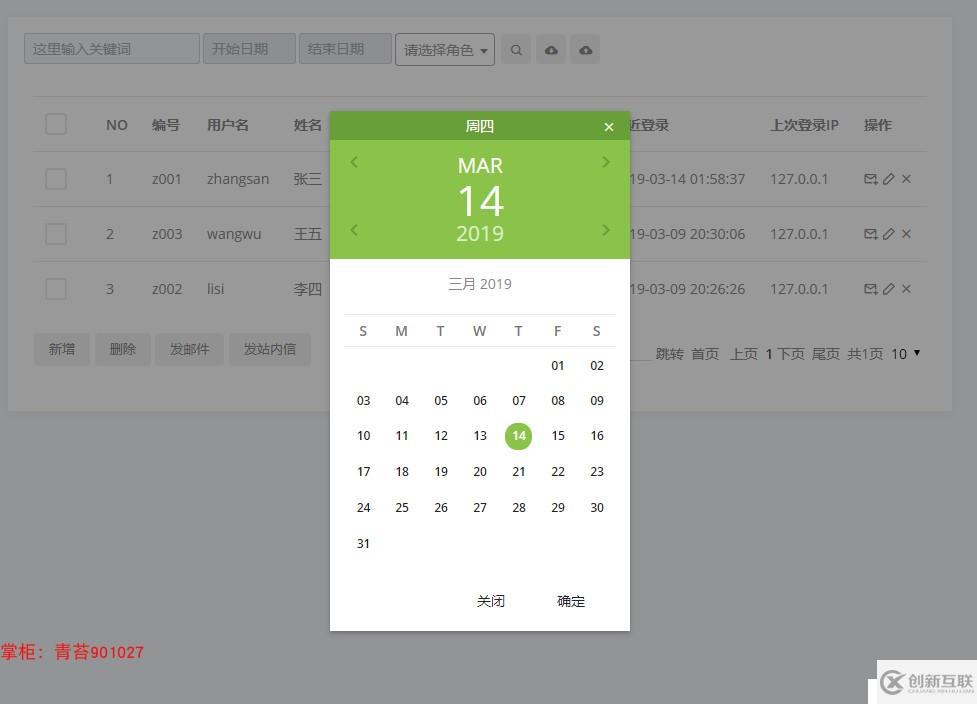Click the search magnifier icon
This screenshot has height=704, width=977.
[516, 50]
